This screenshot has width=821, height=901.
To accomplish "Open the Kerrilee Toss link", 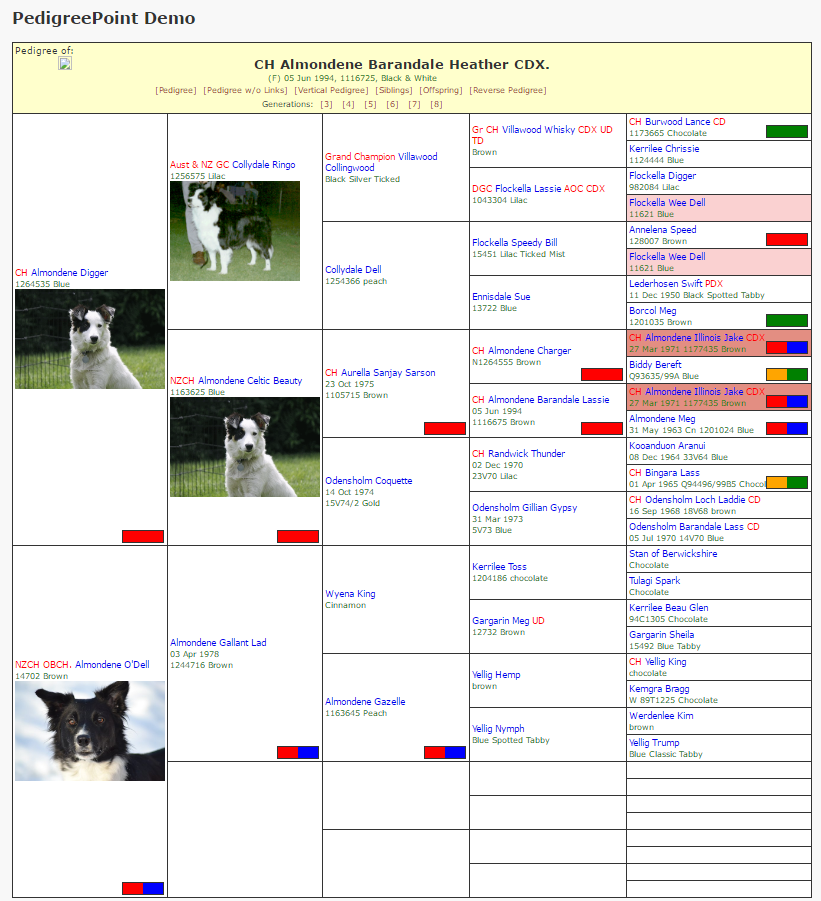I will [499, 567].
